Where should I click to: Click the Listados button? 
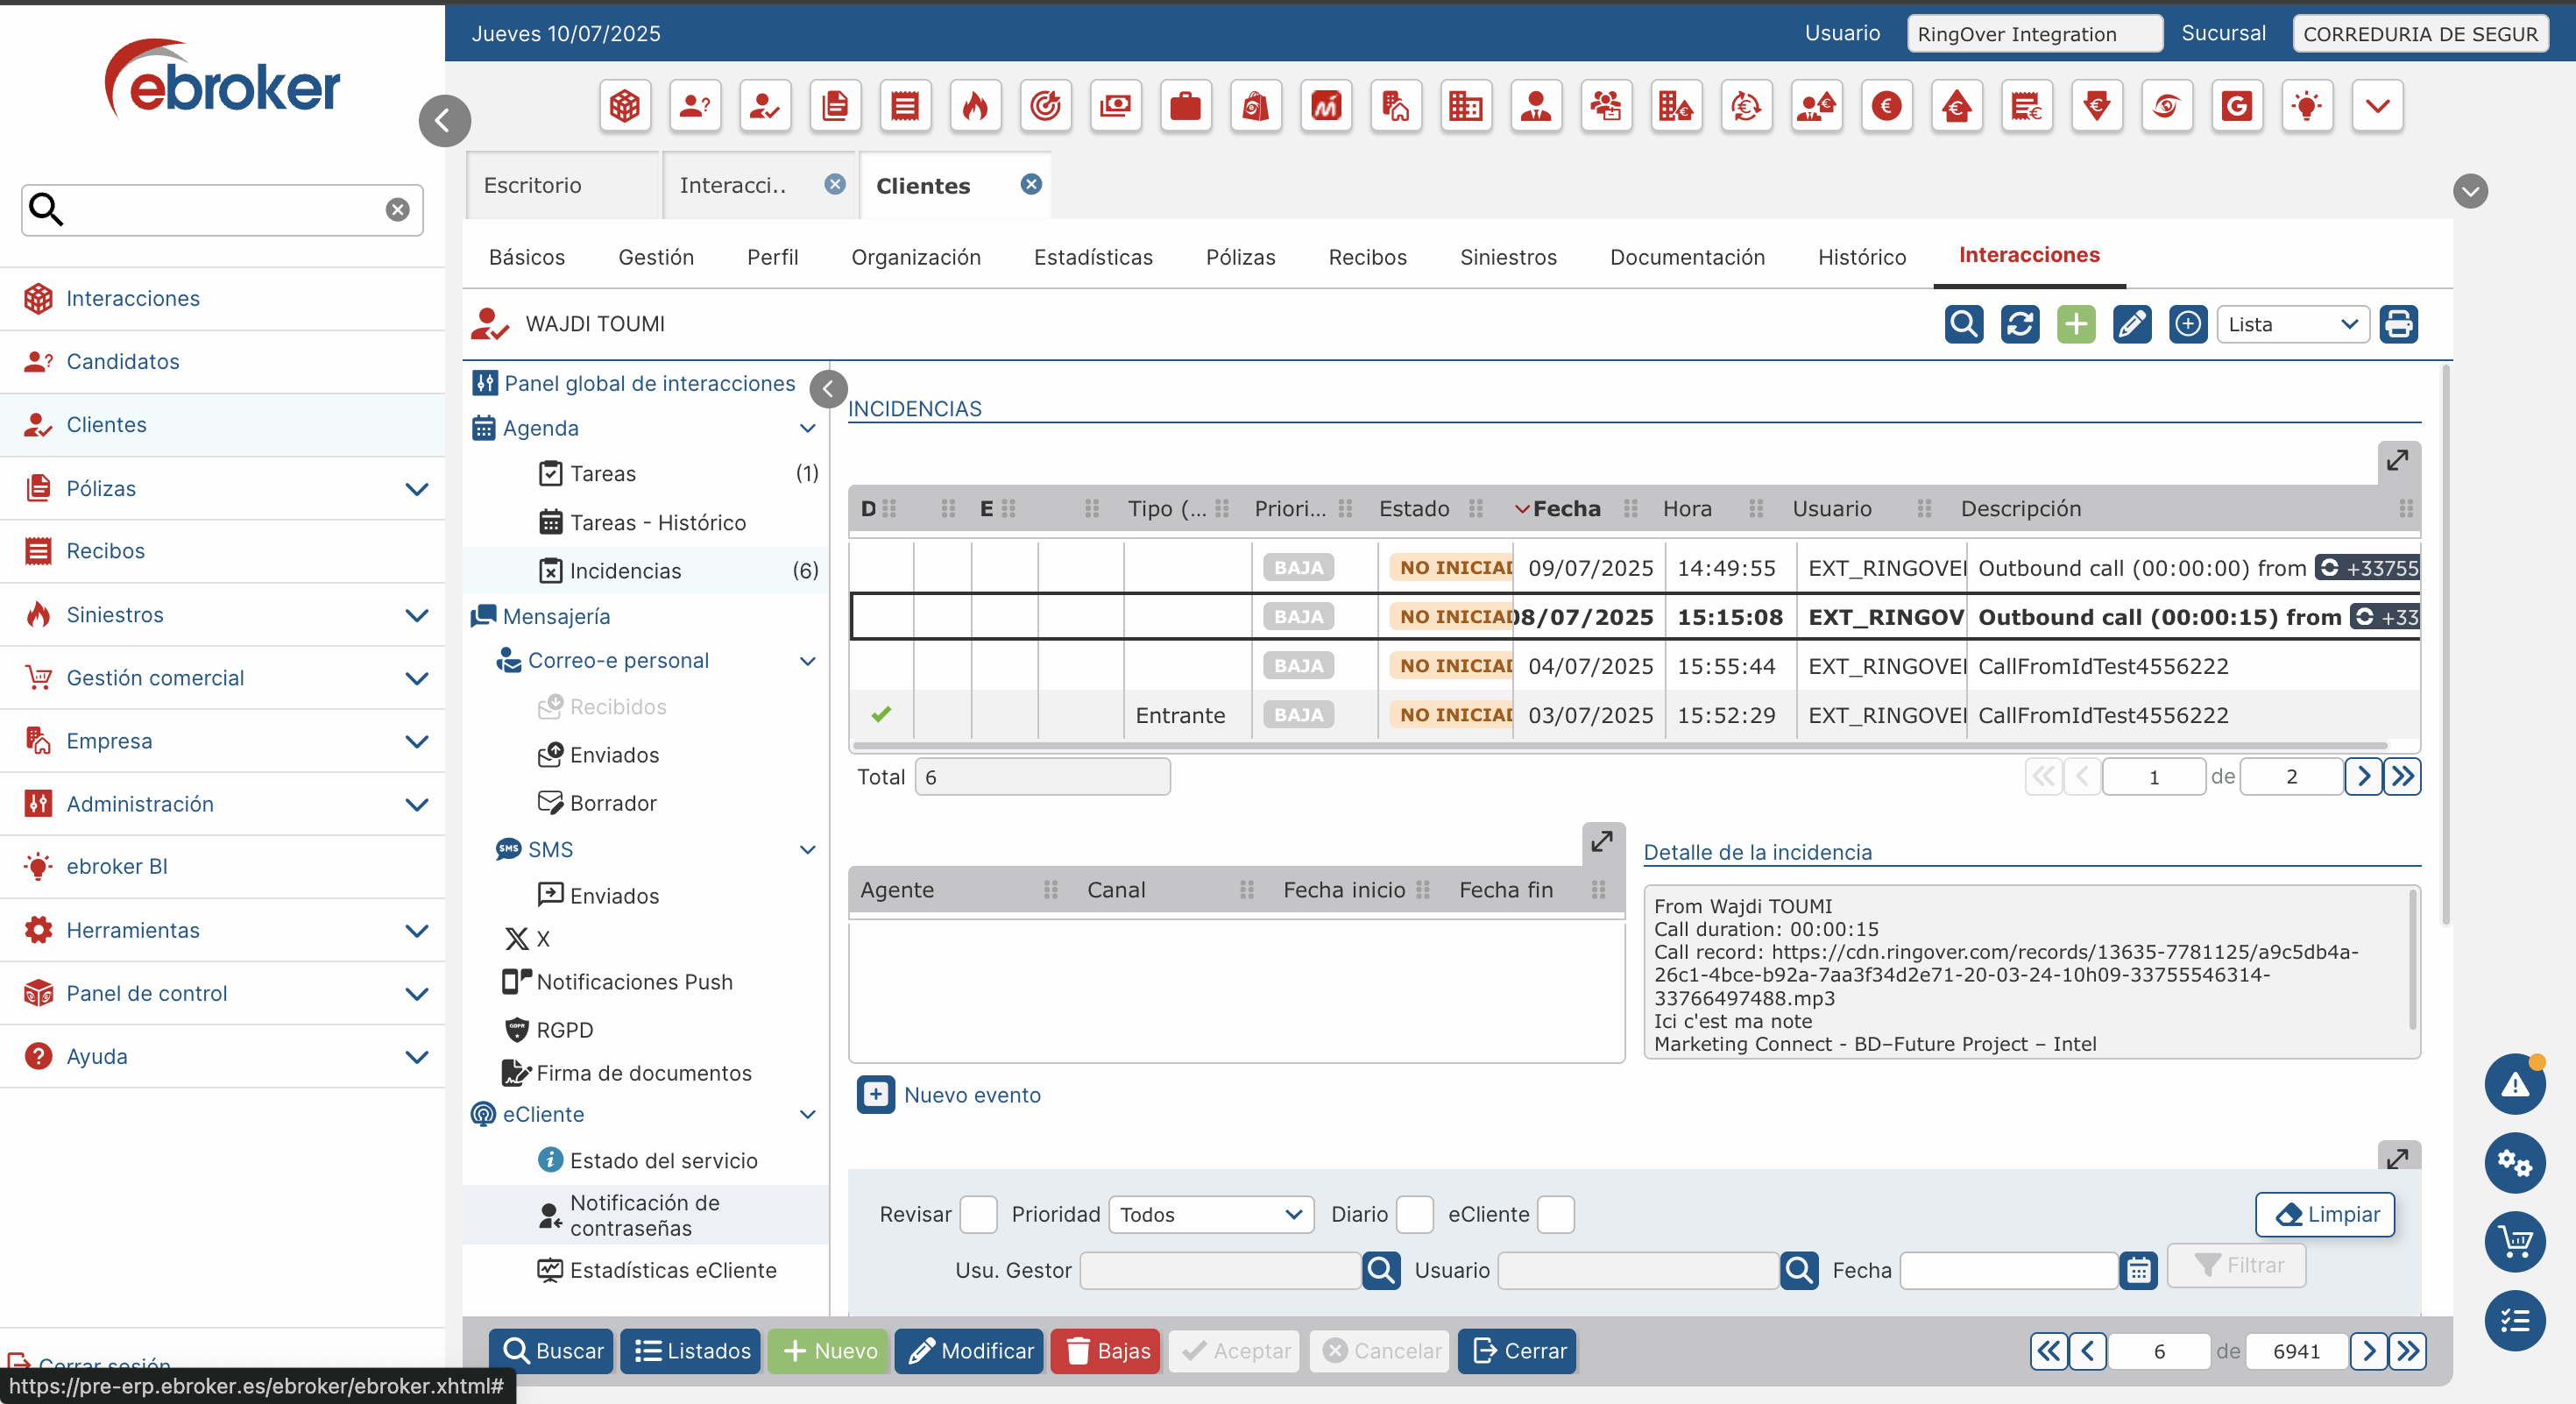[x=691, y=1351]
